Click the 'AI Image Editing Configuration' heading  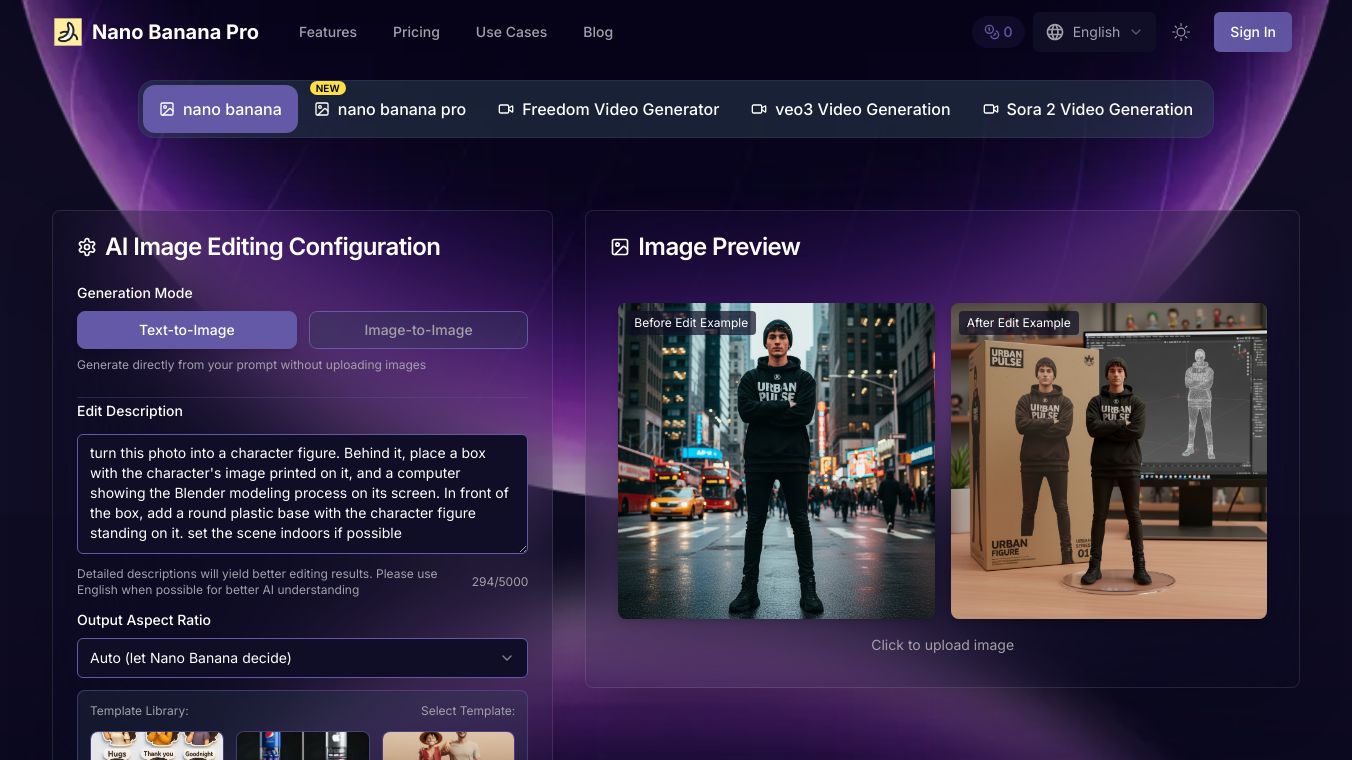tap(273, 247)
